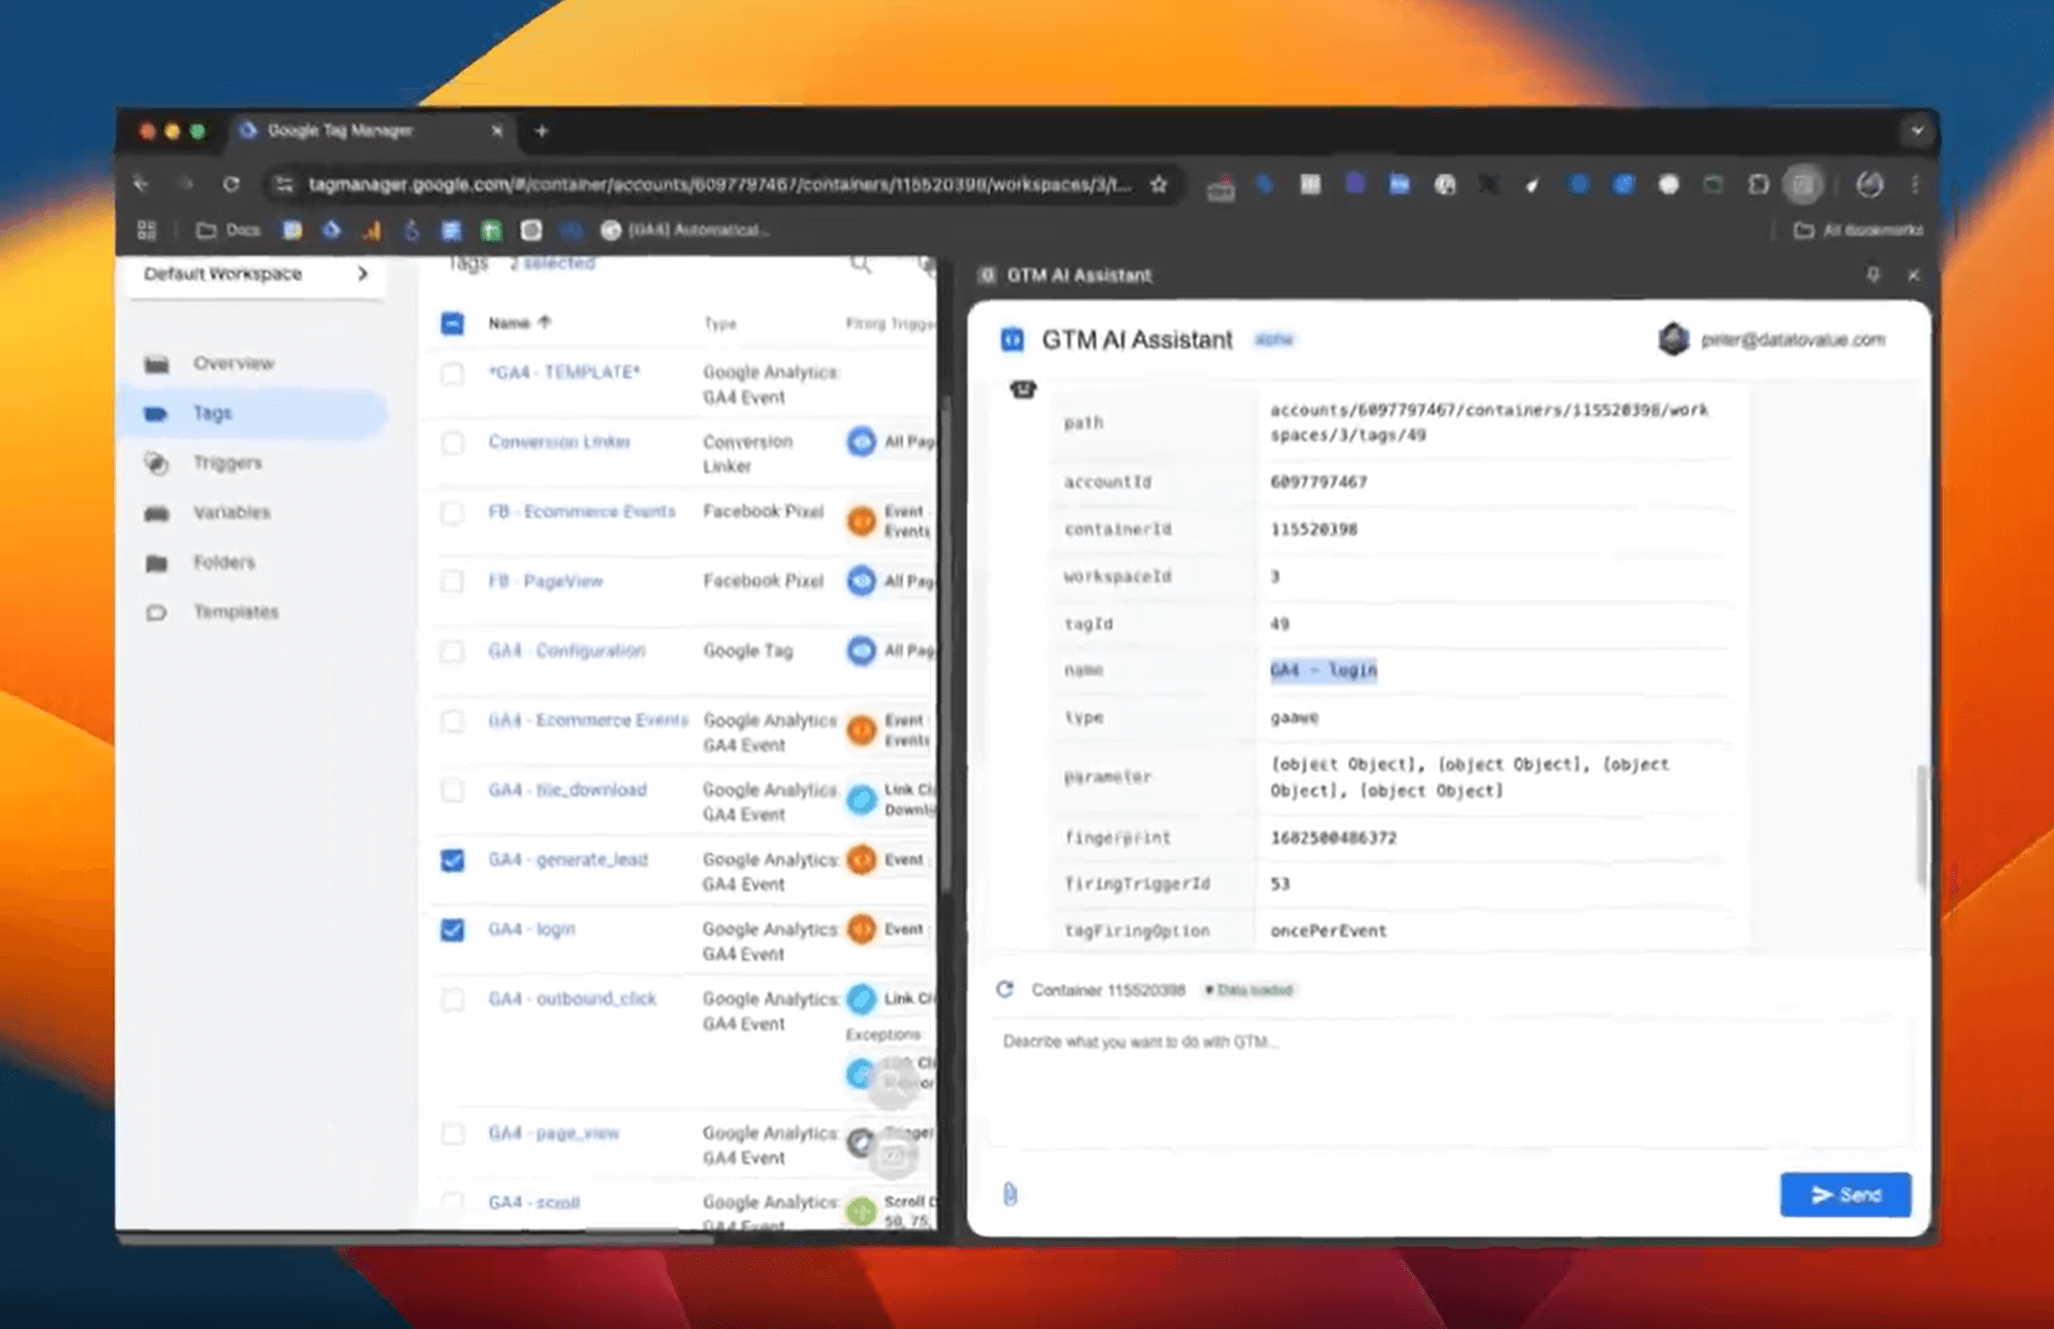Check the *GA4 - TEMPLATE* tag checkbox
This screenshot has width=2054, height=1329.
pos(452,373)
